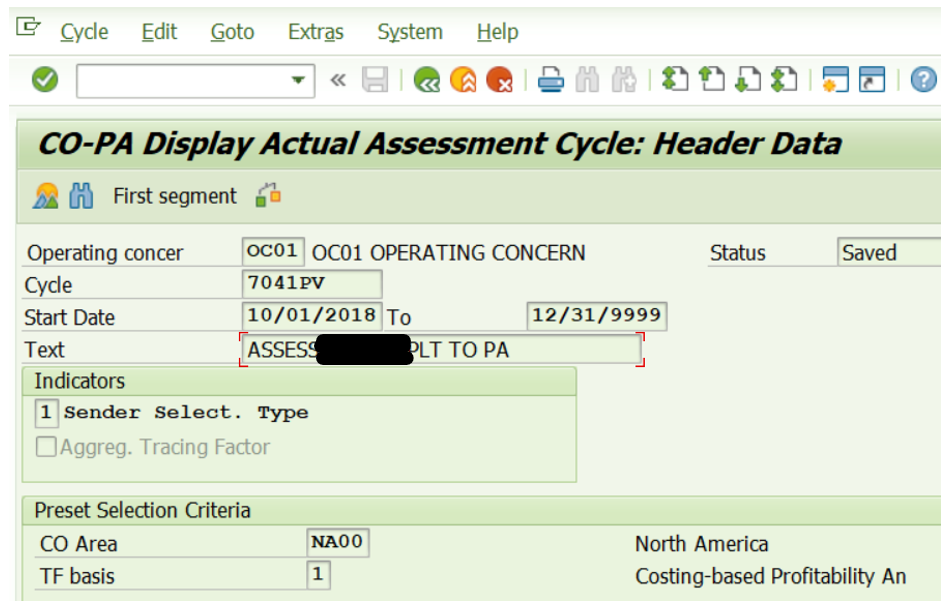The height and width of the screenshot is (611, 945).
Task: Open the Goto menu
Action: tap(232, 32)
